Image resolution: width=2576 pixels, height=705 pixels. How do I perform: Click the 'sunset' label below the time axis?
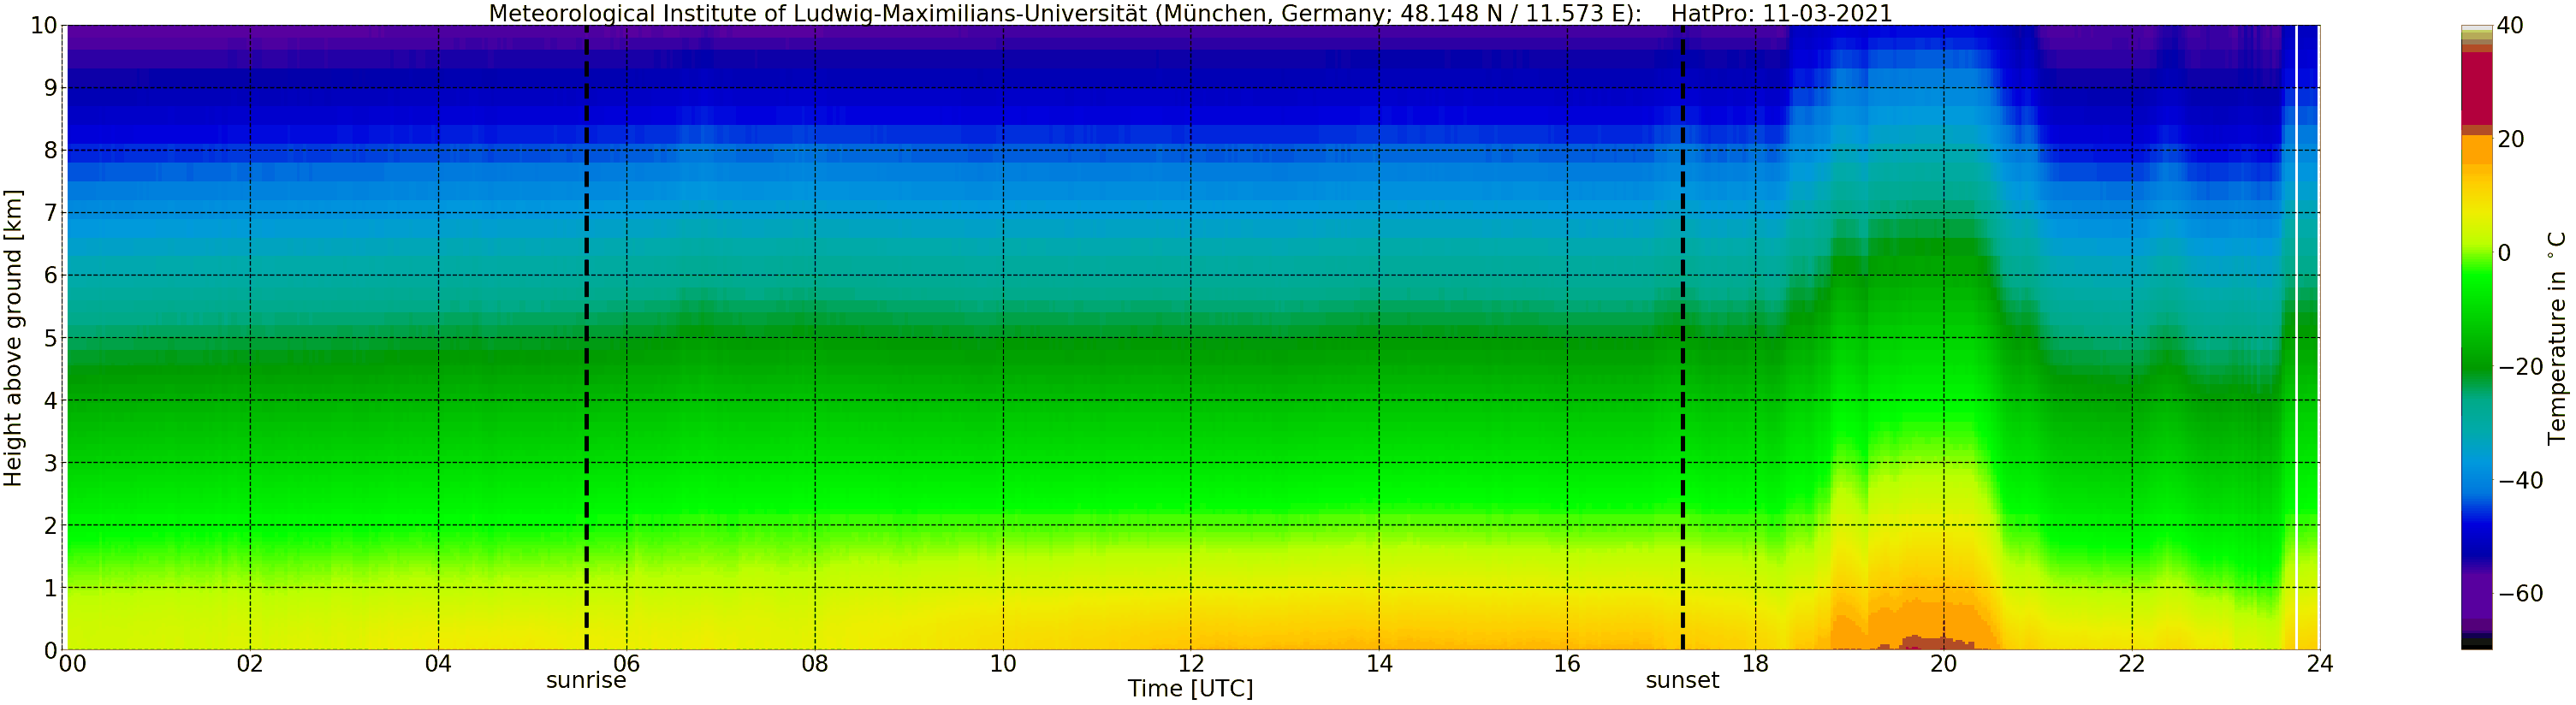click(x=1682, y=681)
